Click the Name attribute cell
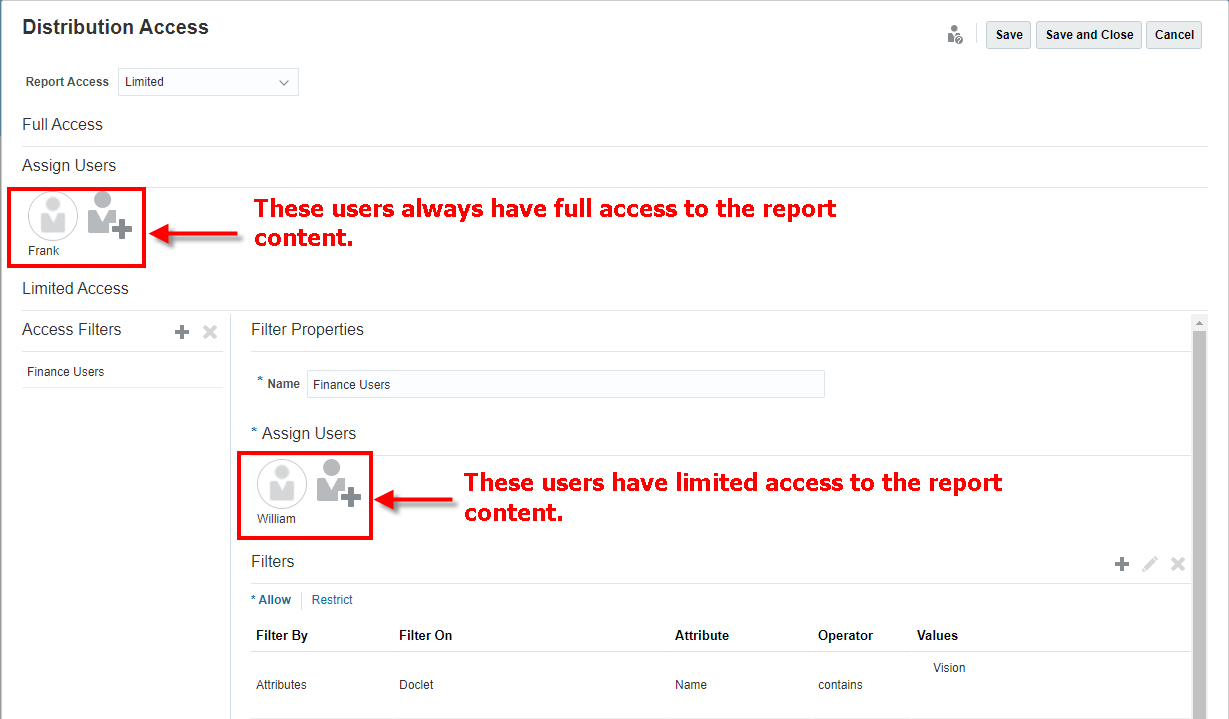The image size is (1229, 719). [x=691, y=685]
